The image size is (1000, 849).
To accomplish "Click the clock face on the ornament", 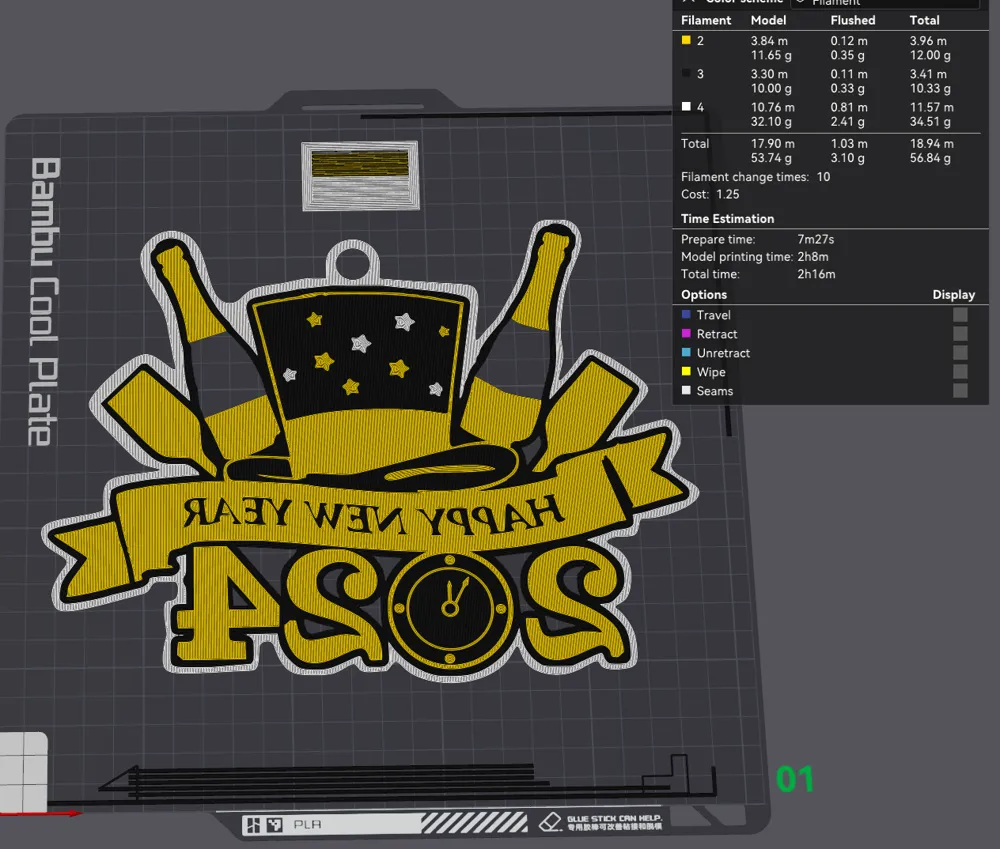I will 451,601.
